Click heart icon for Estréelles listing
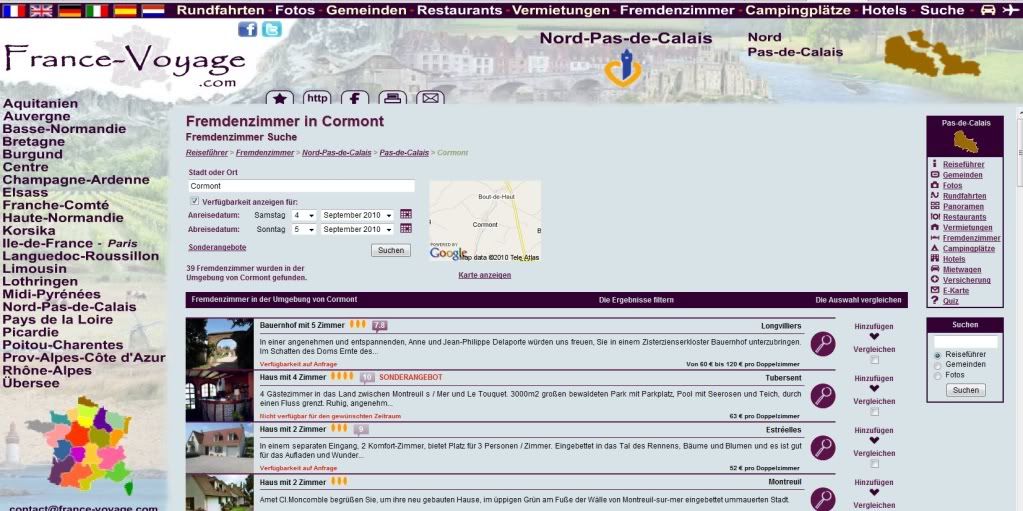Screen dimensions: 1023x511 point(874,441)
